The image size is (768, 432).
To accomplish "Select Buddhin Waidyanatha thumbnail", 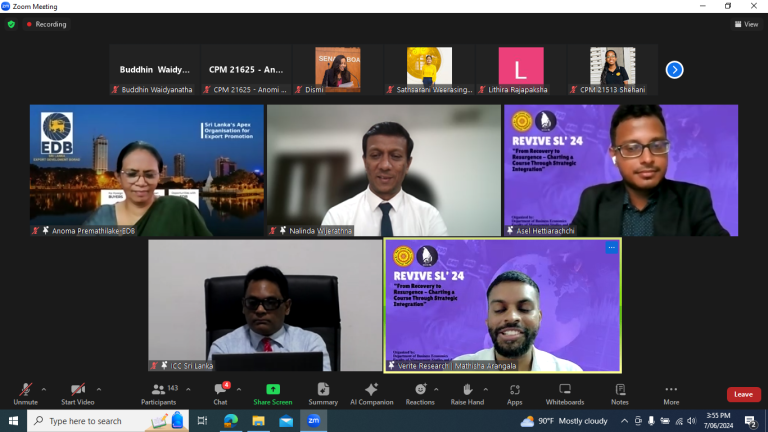I will 155,70.
